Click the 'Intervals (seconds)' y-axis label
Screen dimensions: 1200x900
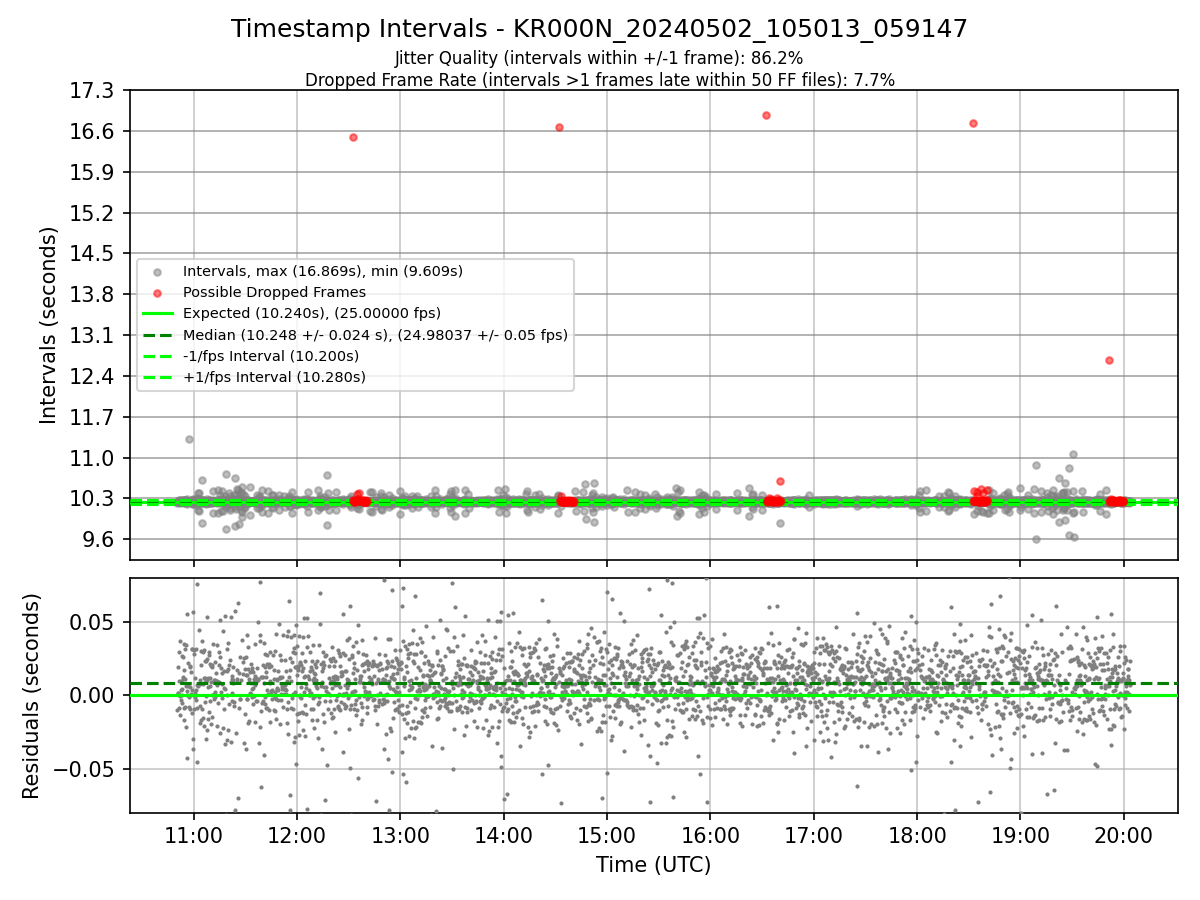coord(48,325)
